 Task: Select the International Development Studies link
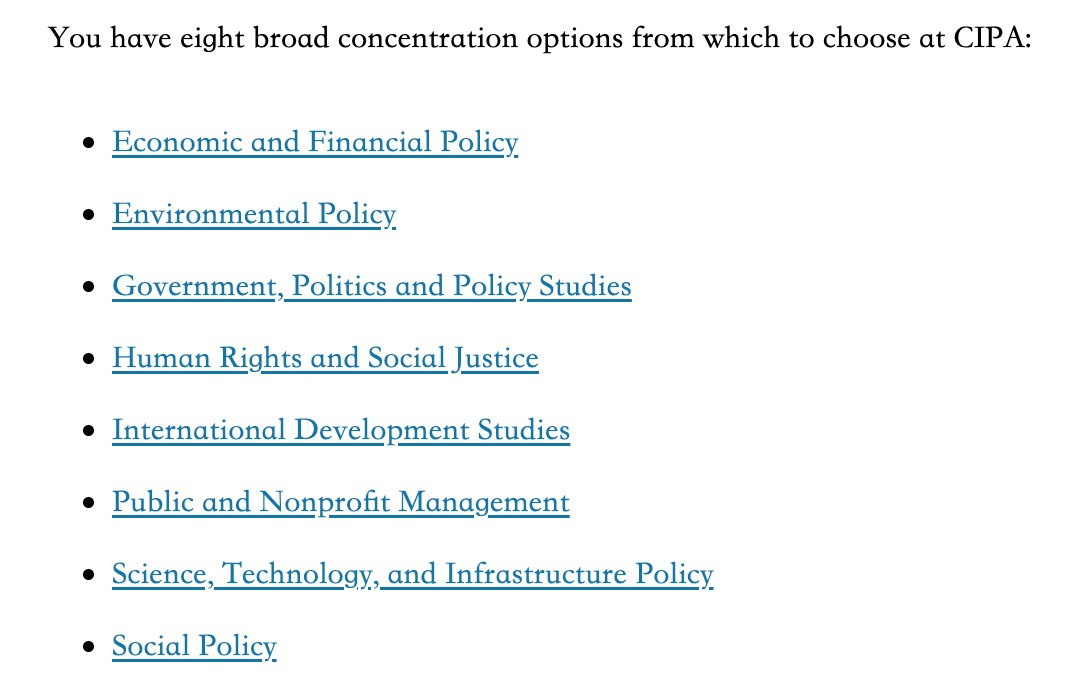coord(341,431)
